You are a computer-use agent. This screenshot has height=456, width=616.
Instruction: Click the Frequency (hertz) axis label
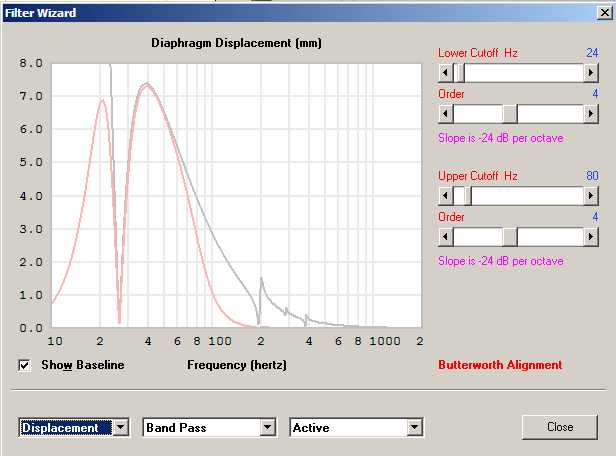point(237,365)
